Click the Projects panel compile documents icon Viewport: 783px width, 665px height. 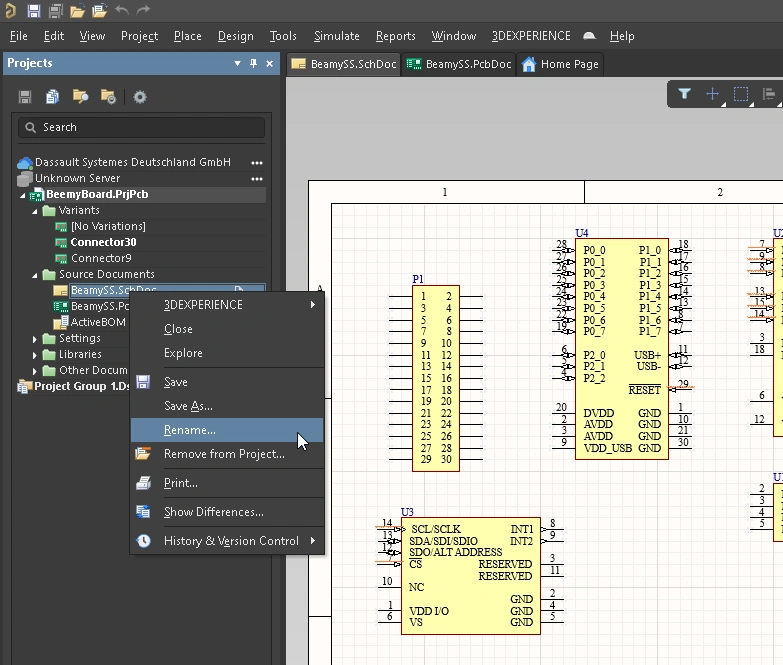coord(52,97)
